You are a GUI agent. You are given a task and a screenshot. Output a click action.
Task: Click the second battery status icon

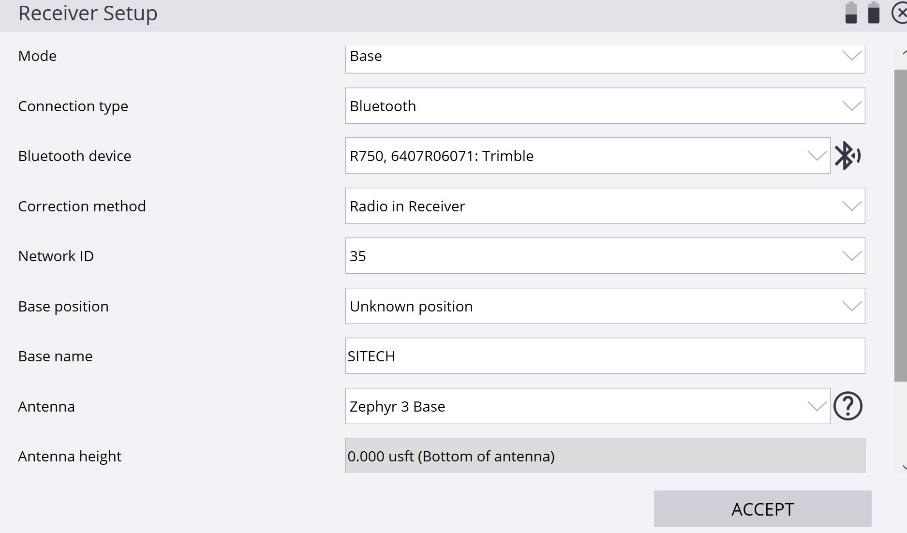coord(873,13)
